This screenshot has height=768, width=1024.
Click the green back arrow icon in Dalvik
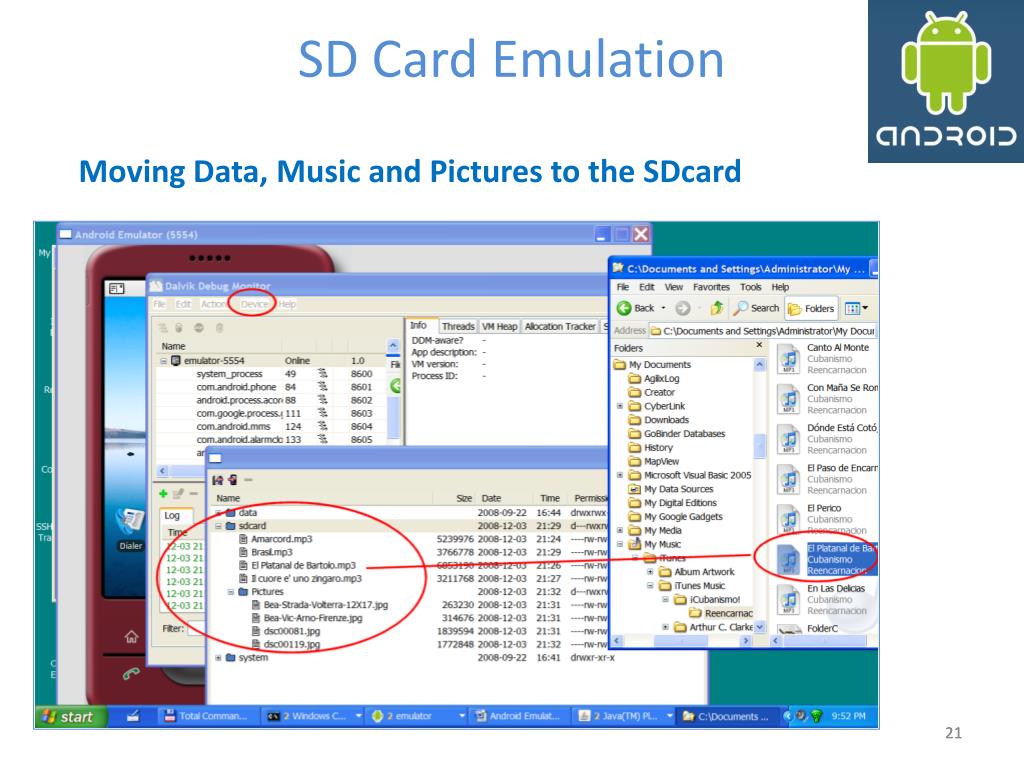coord(396,386)
